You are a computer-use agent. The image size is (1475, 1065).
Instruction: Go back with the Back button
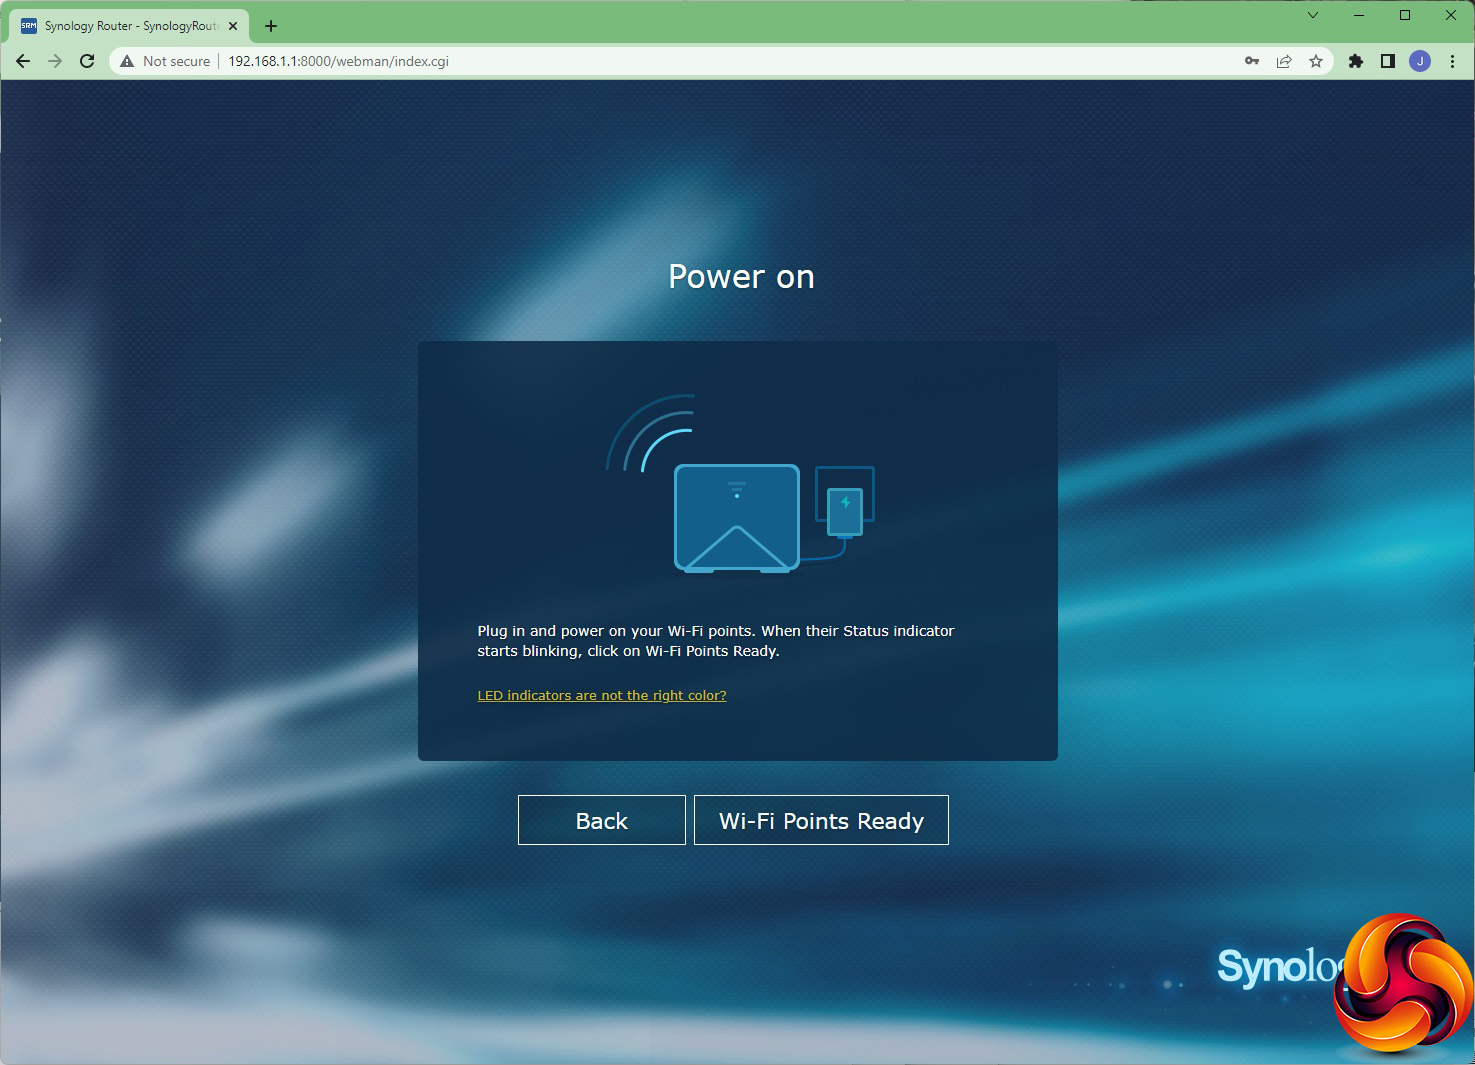pos(602,820)
